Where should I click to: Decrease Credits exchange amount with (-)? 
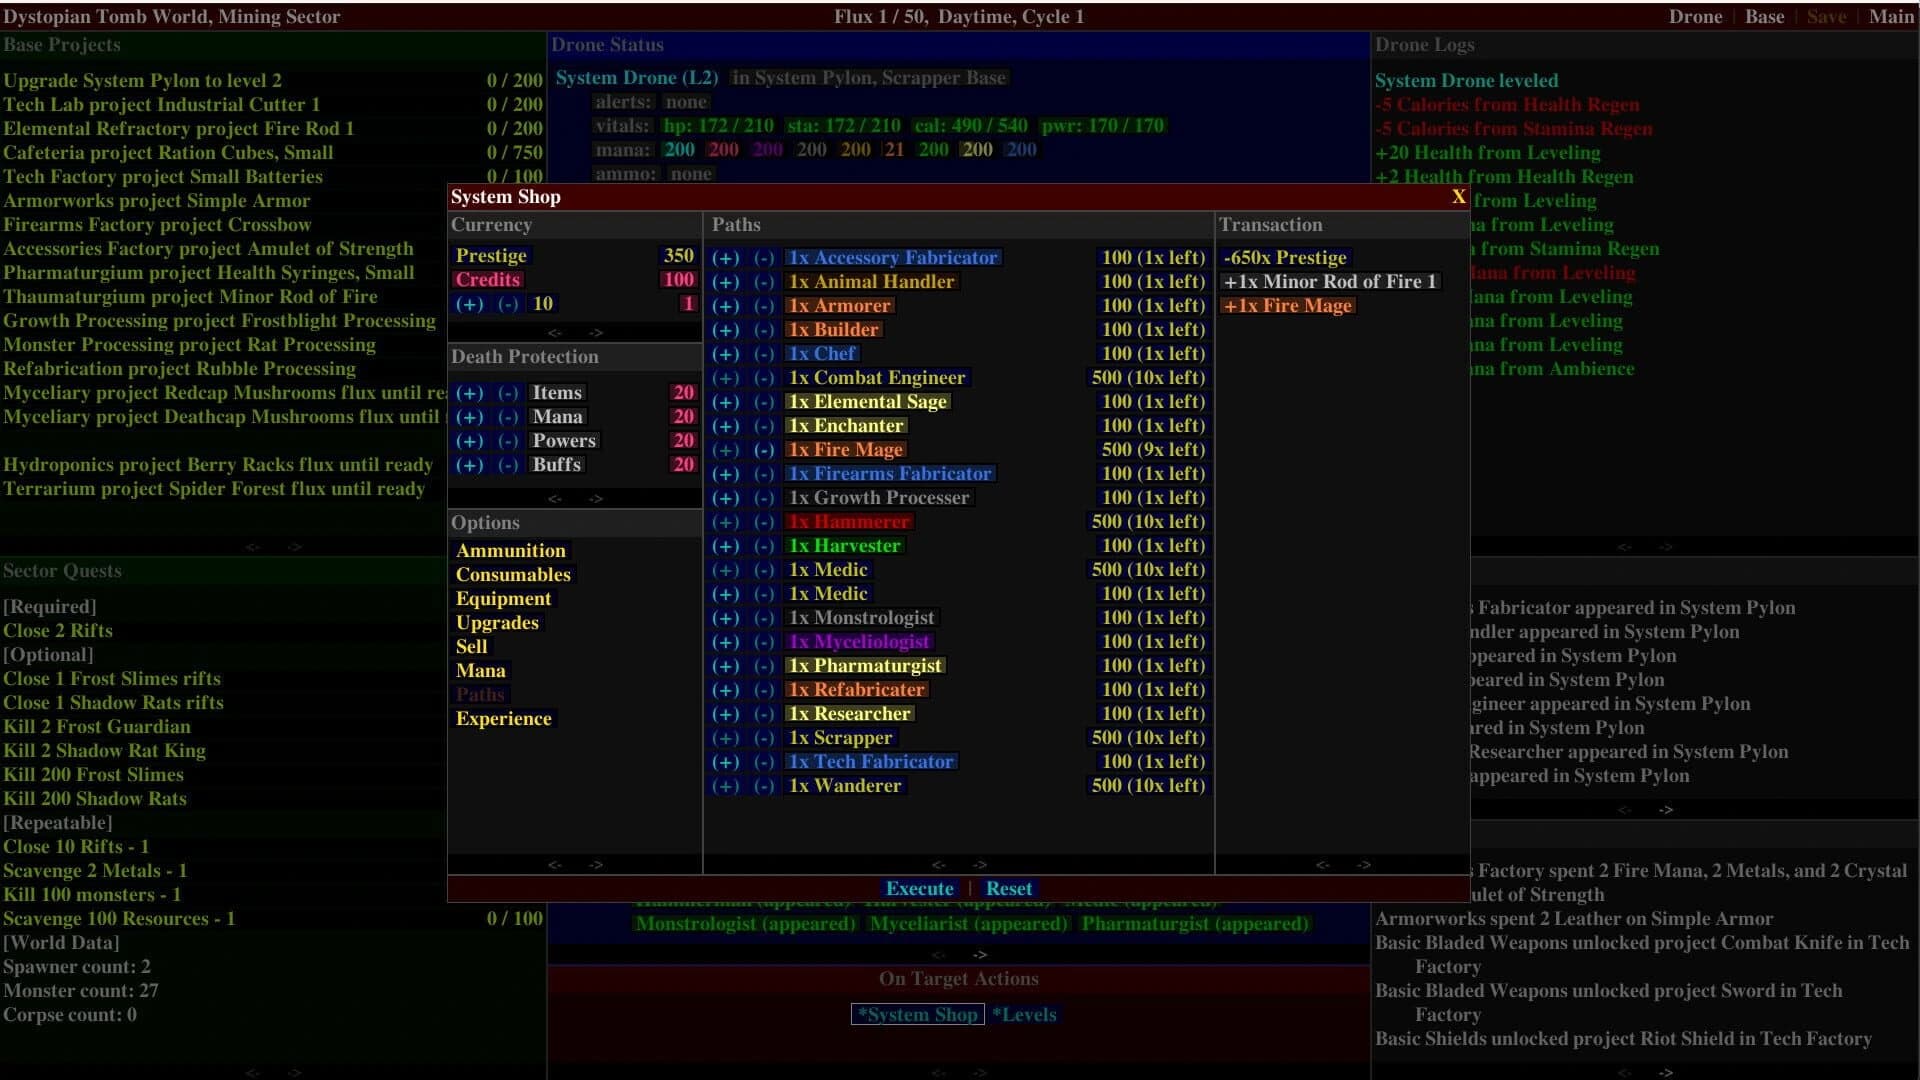tap(508, 304)
